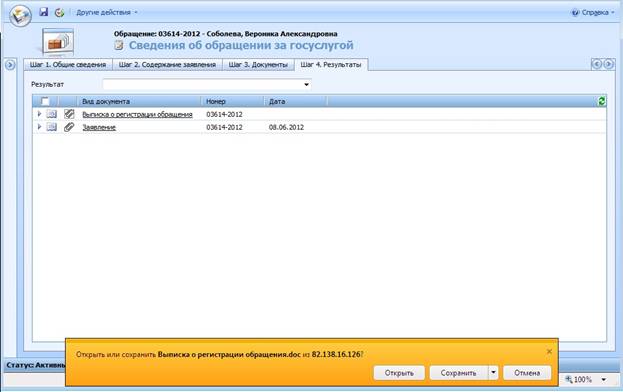This screenshot has width=623, height=392.
Task: Click the paperclip icon in the Заявление row
Action: [69, 127]
